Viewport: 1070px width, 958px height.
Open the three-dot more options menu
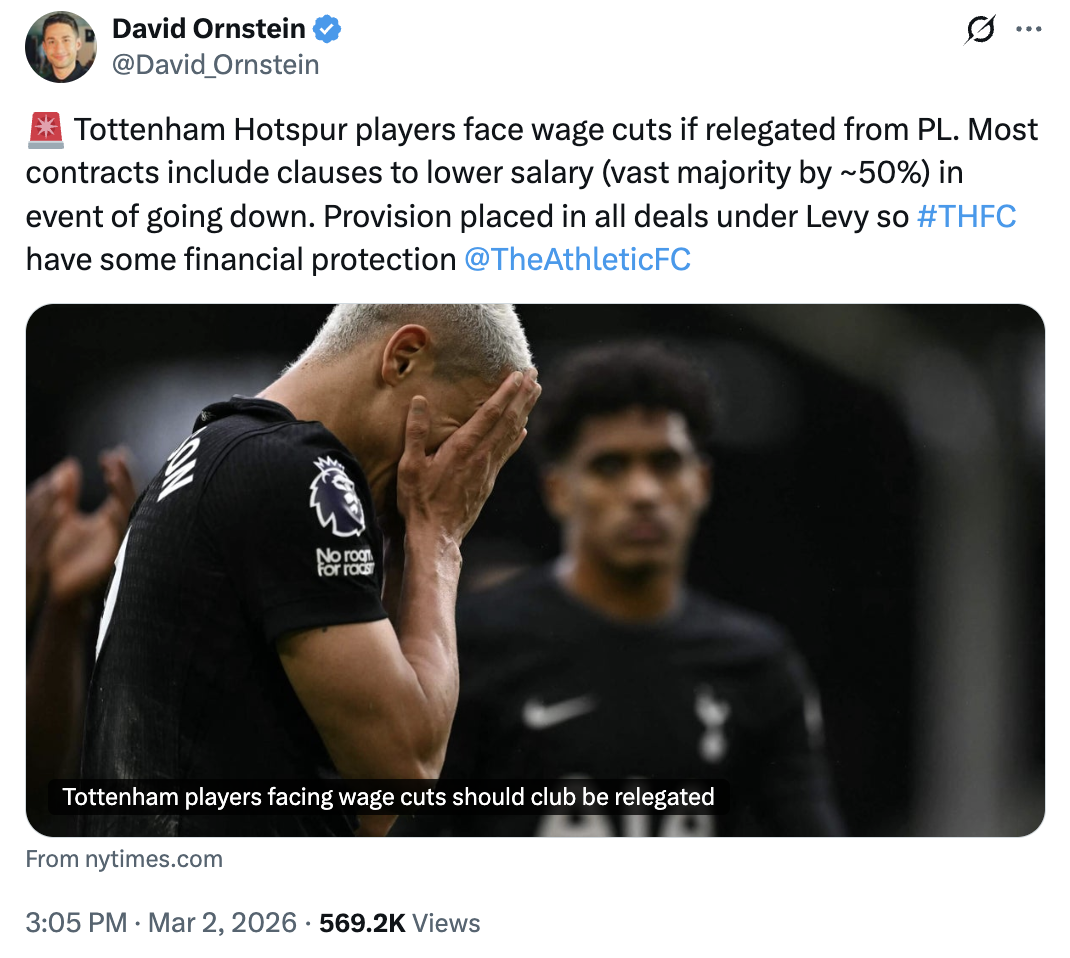(x=1028, y=30)
